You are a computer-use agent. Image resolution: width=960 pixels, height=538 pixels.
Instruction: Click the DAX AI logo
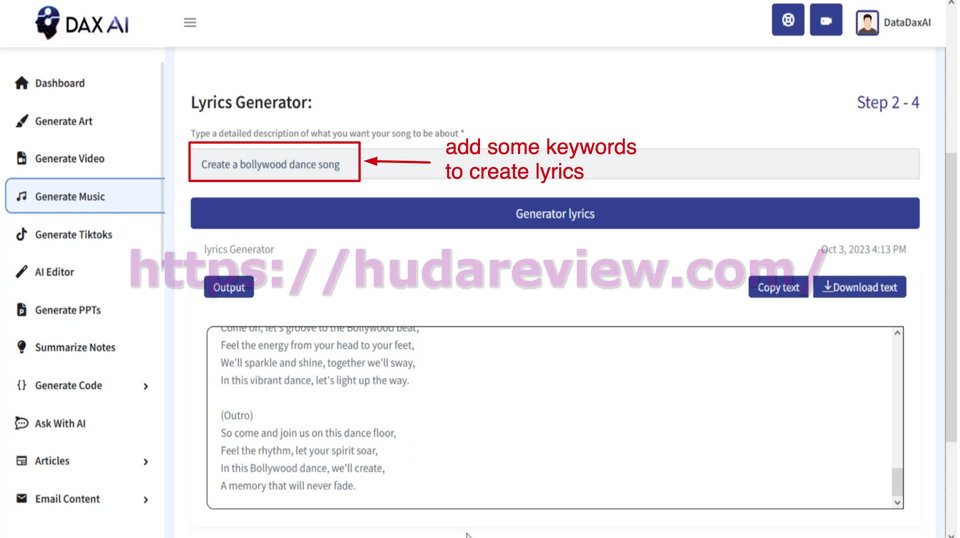82,23
